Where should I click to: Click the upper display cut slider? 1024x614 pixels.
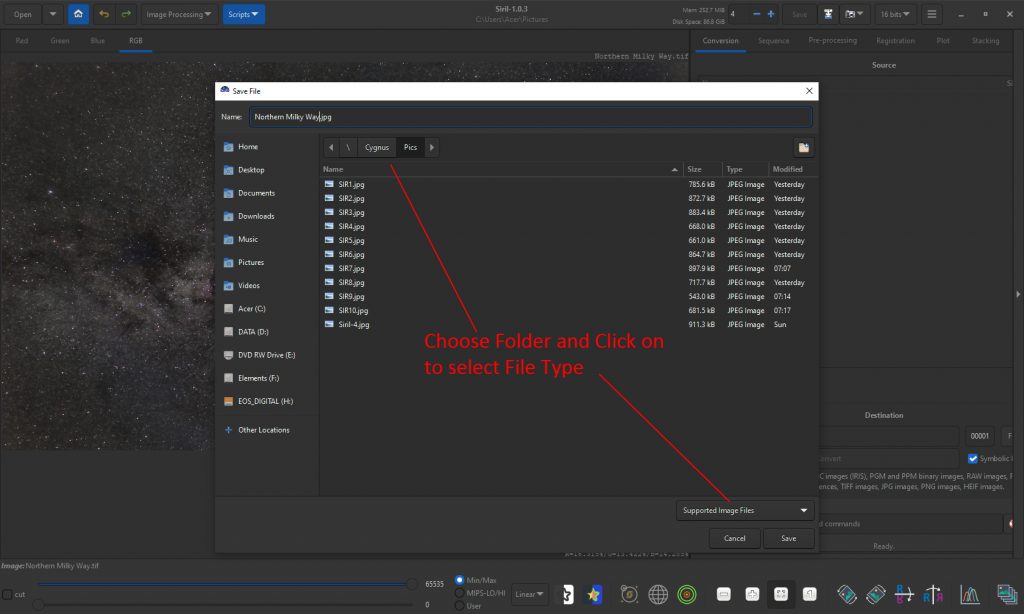point(225,584)
